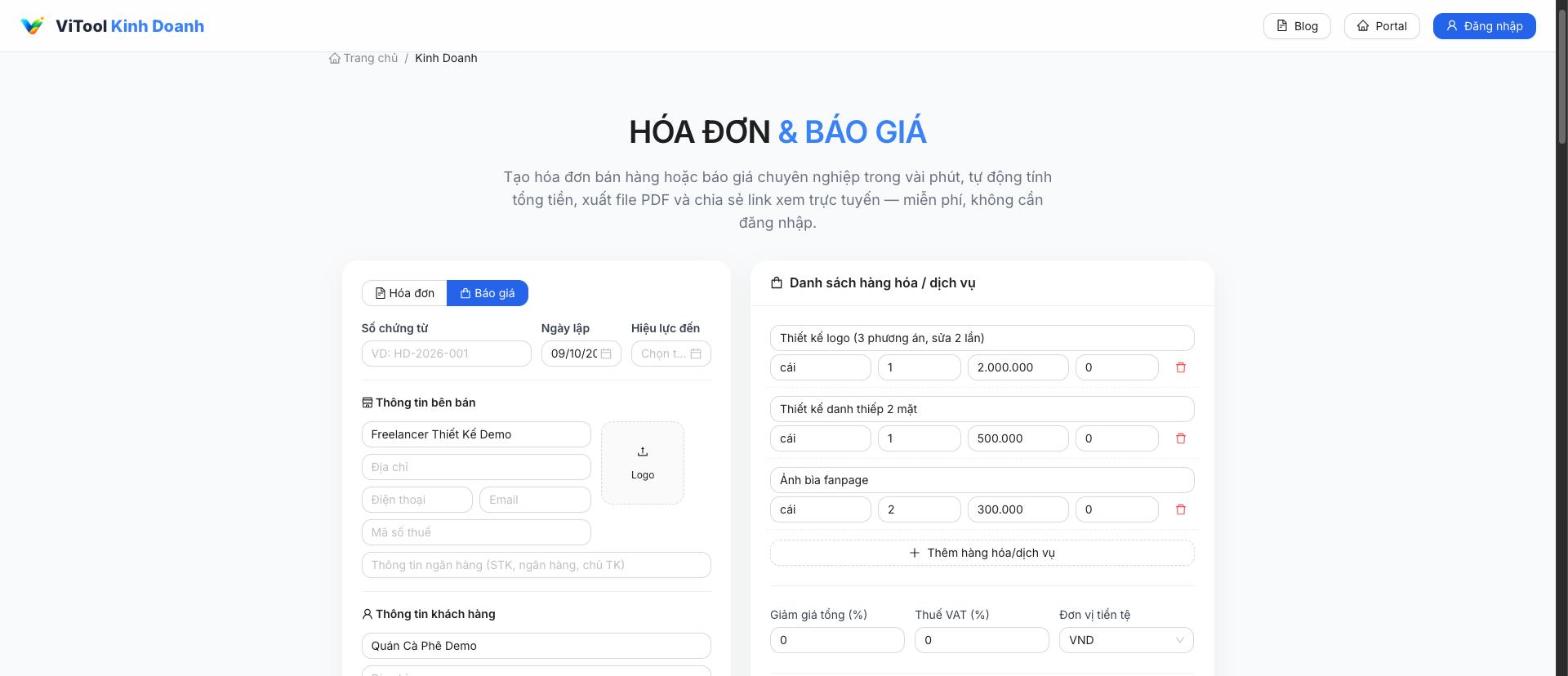Click the Thông tin ngân hàng field
This screenshot has height=676, width=1568.
tap(536, 565)
